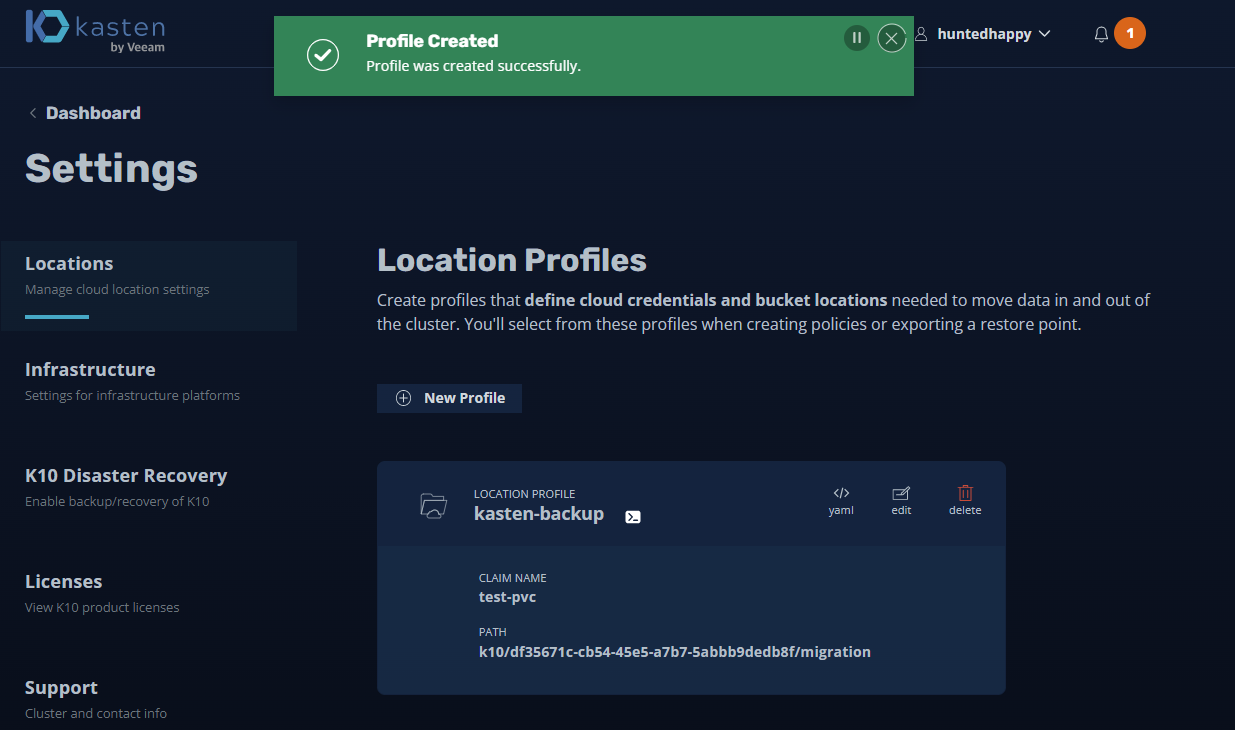Pause the Profile Created notification
Image resolution: width=1235 pixels, height=730 pixels.
(856, 38)
